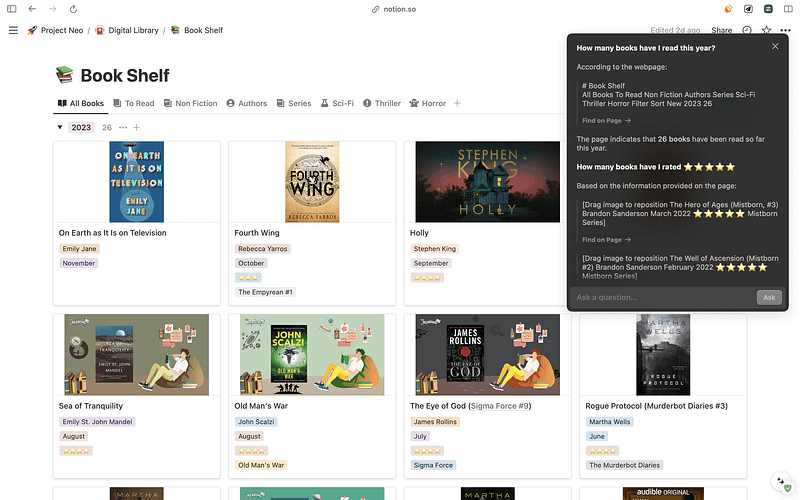
Task: Add a new item to 2023 group
Action: 136,128
